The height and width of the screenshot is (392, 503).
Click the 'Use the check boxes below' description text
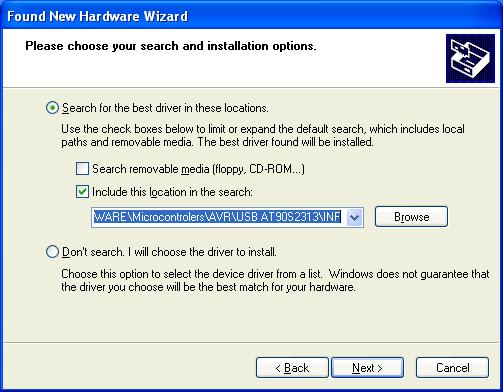tap(263, 135)
